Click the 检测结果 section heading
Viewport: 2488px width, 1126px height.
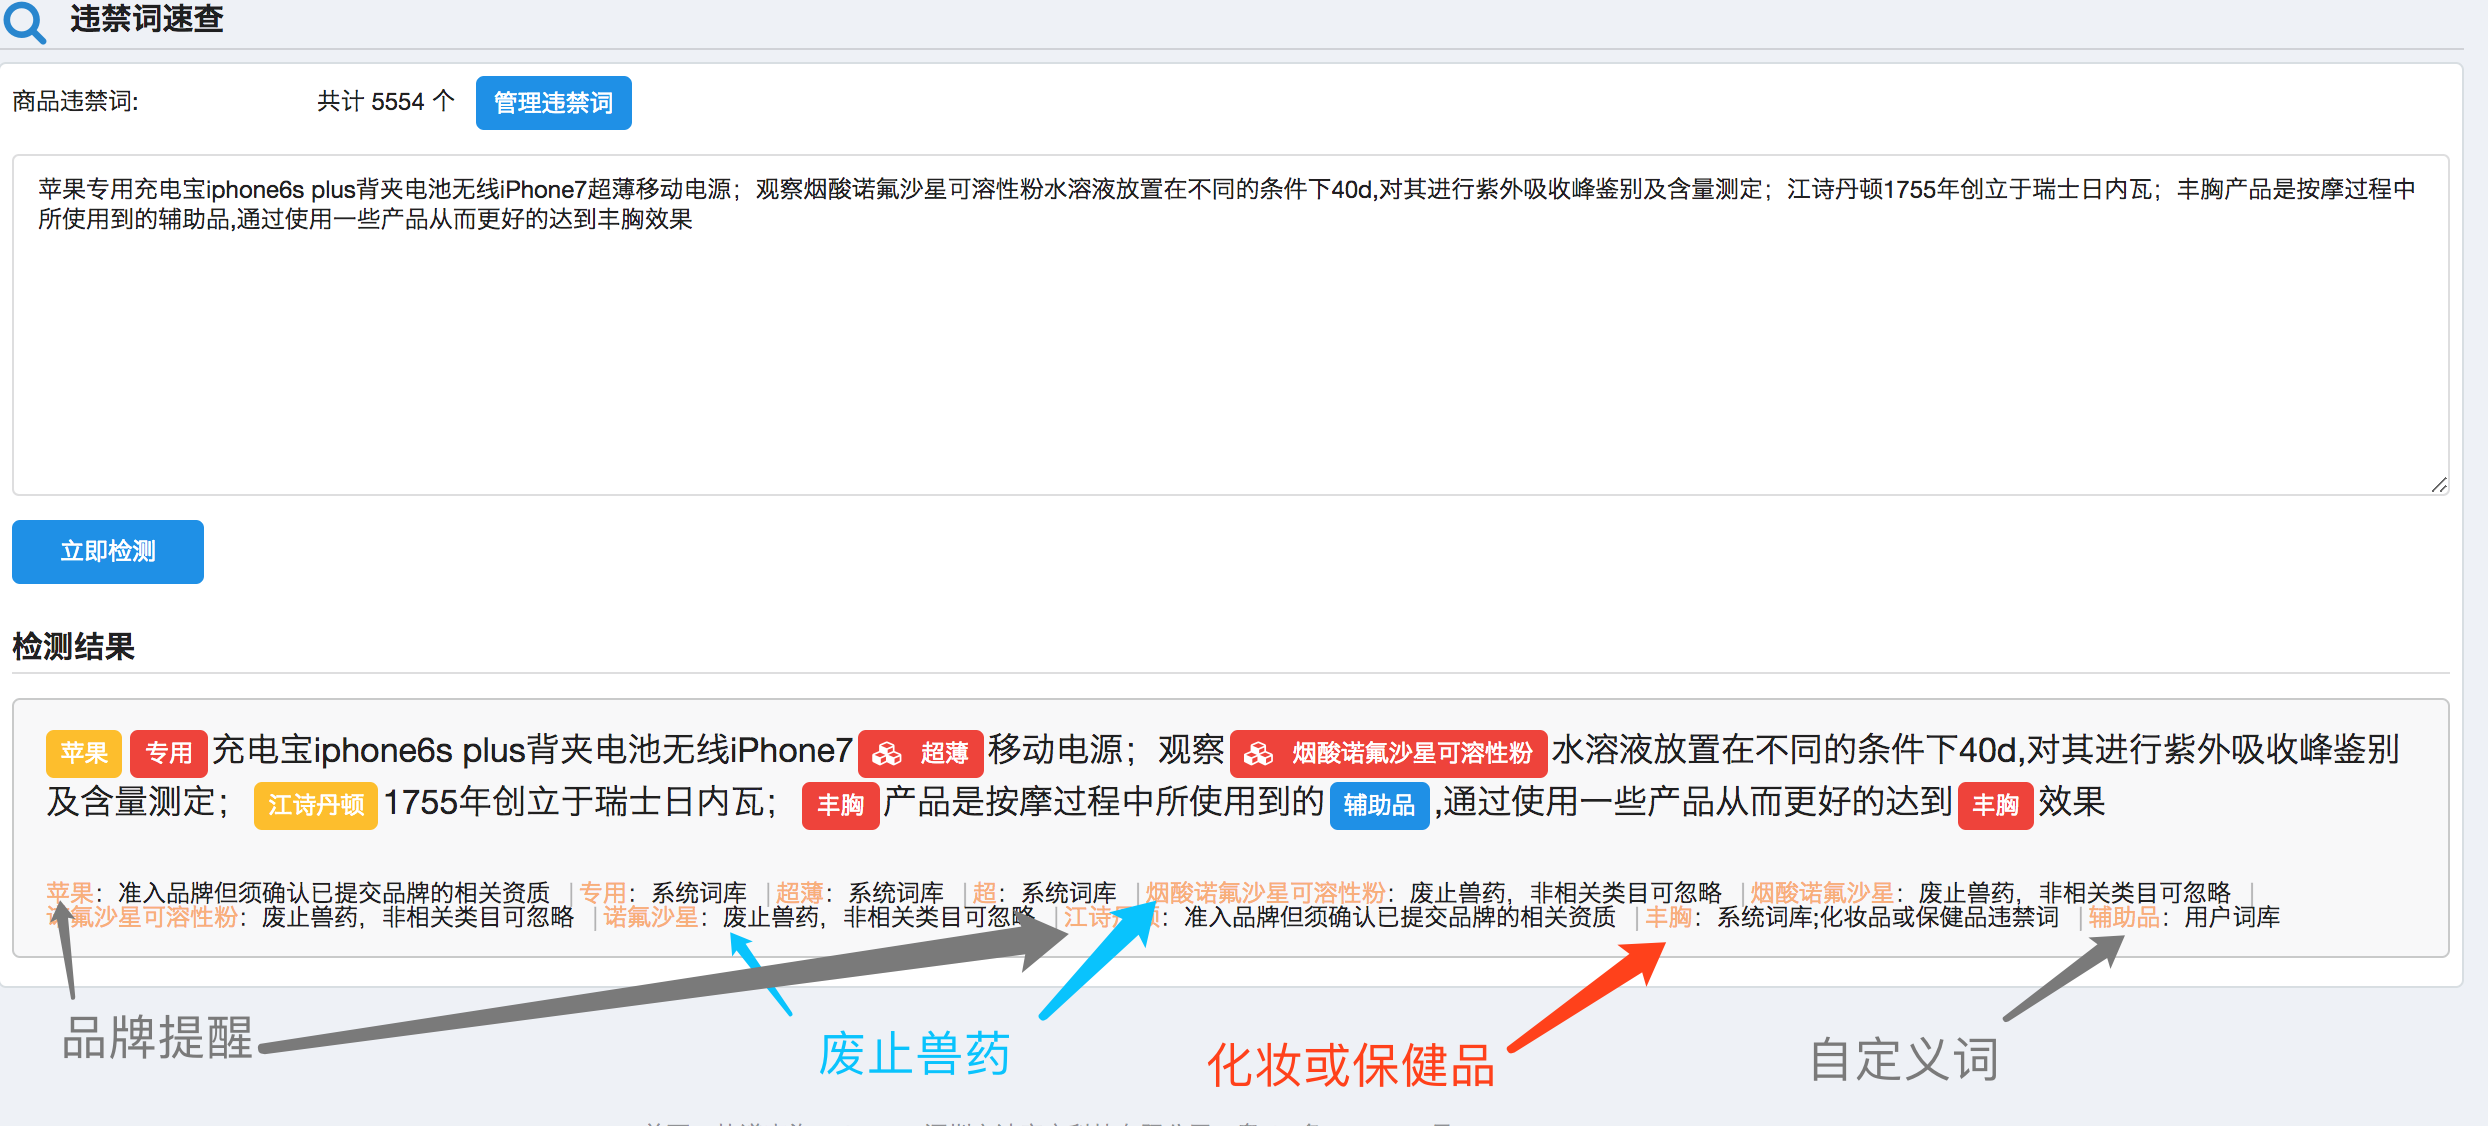74,647
